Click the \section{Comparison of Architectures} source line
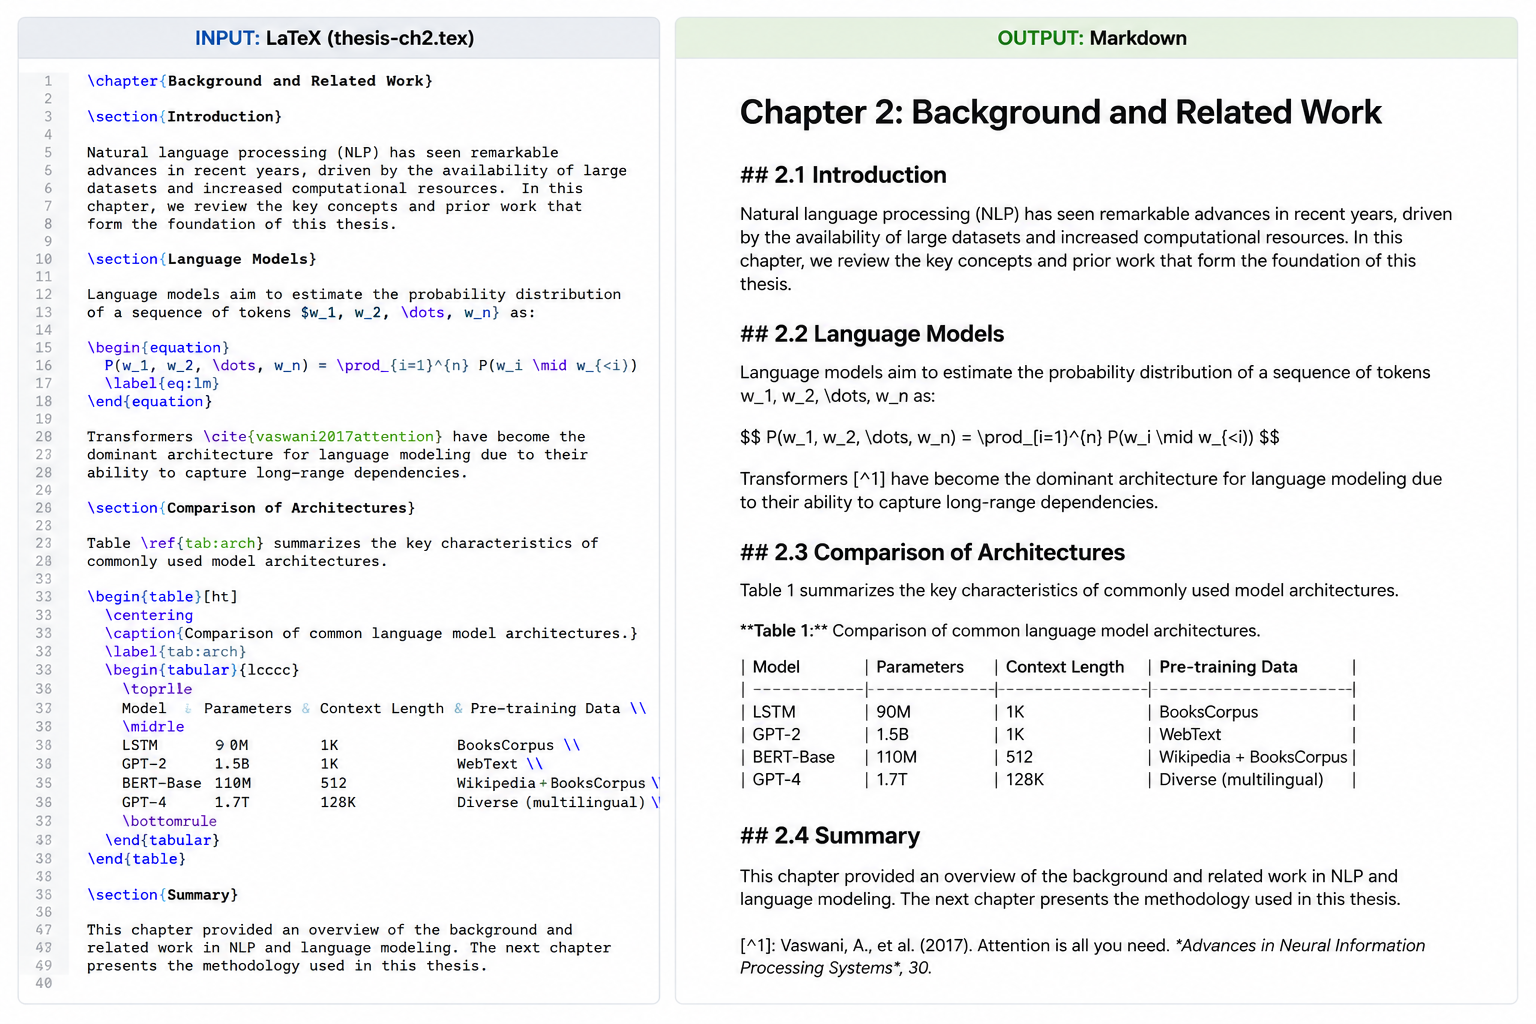The image size is (1536, 1024). 251,508
